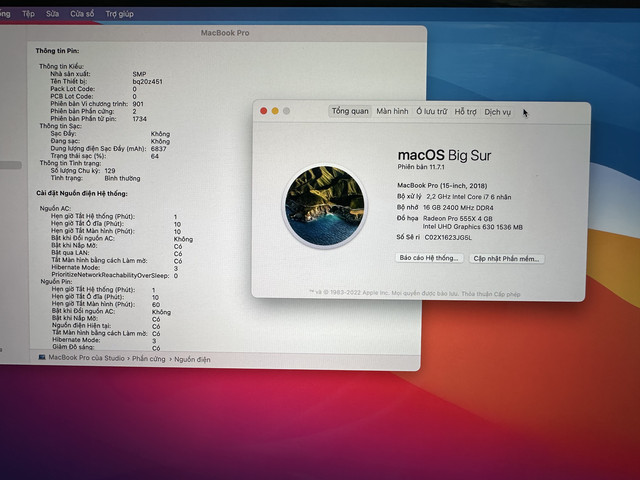Open the Cửa sổ menu
Screen dimensions: 640x480
82,14
